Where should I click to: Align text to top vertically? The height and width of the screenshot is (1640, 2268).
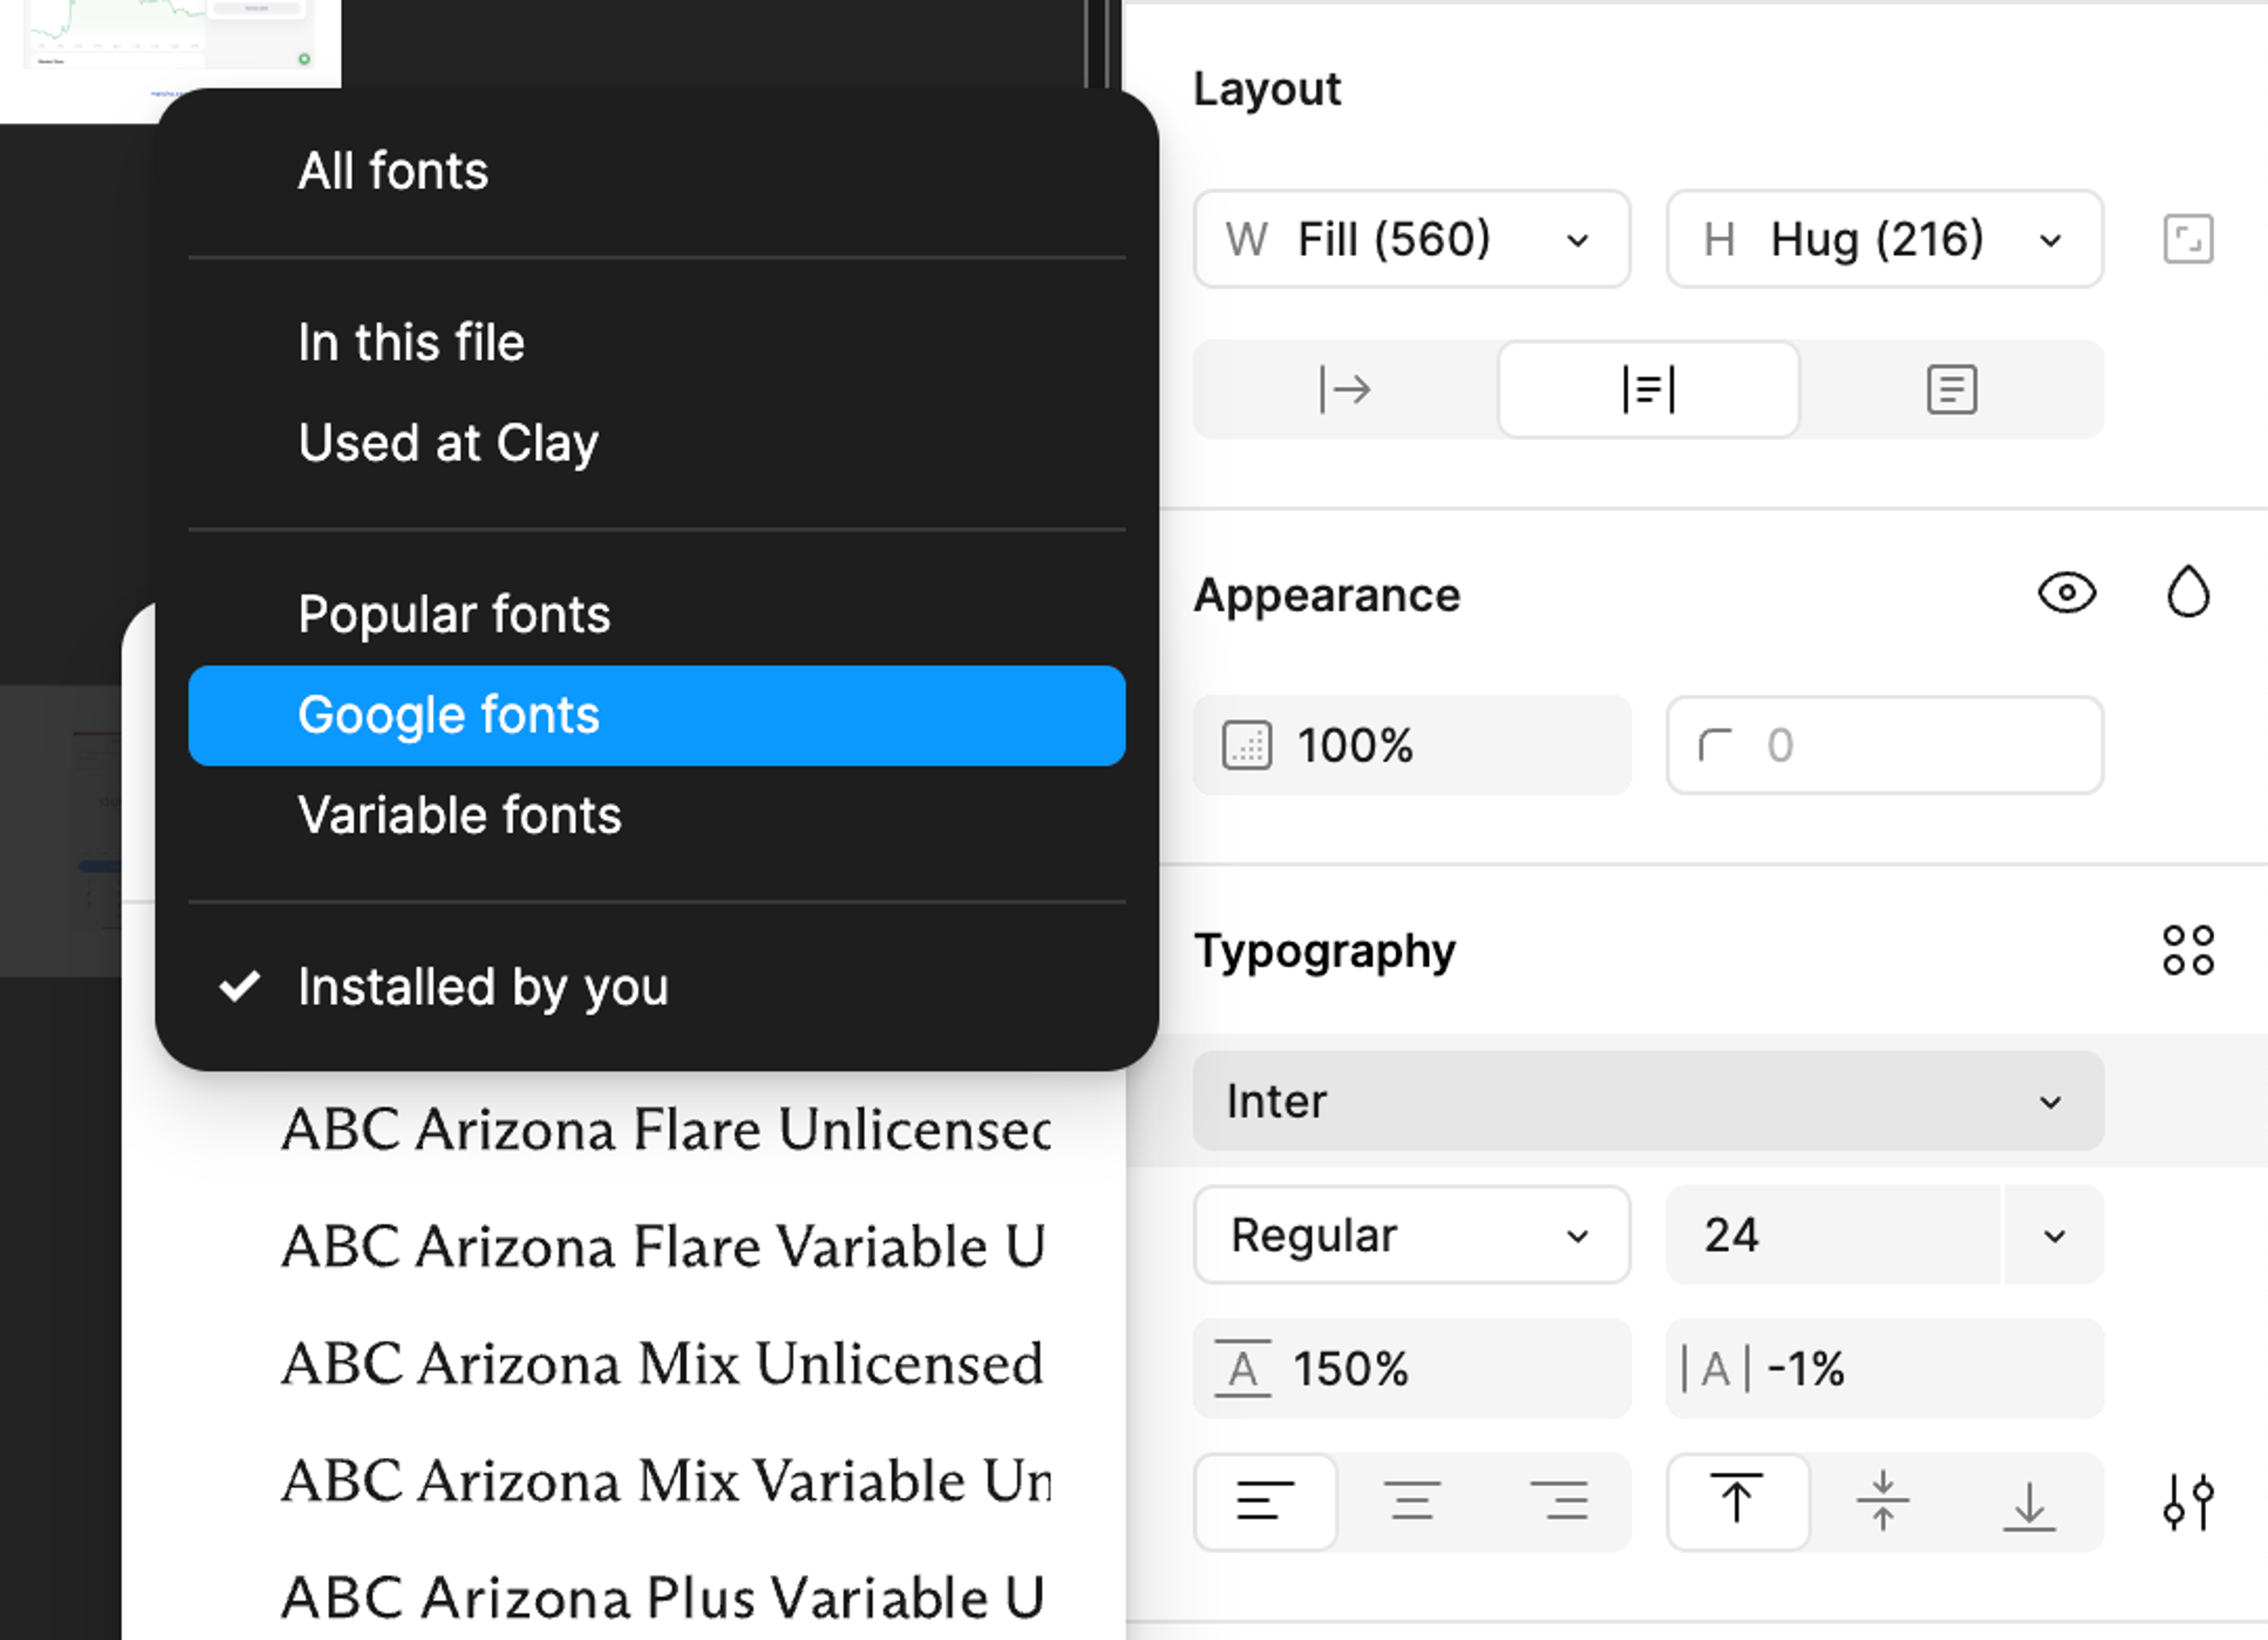point(1737,1501)
